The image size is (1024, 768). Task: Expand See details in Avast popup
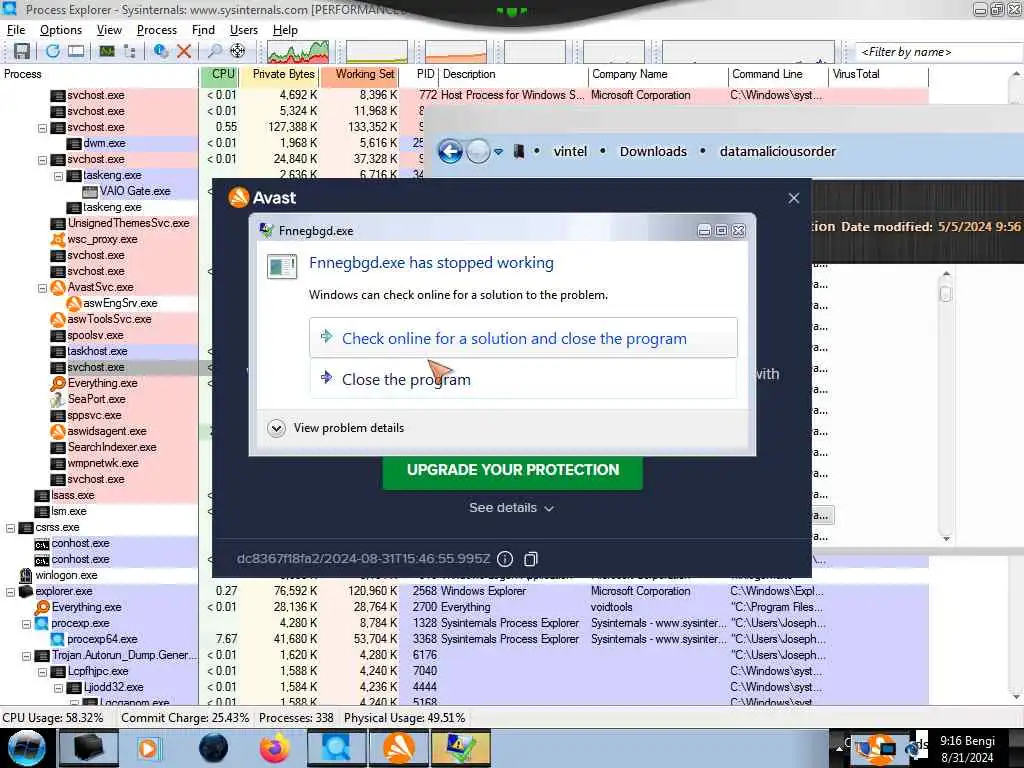click(x=511, y=508)
